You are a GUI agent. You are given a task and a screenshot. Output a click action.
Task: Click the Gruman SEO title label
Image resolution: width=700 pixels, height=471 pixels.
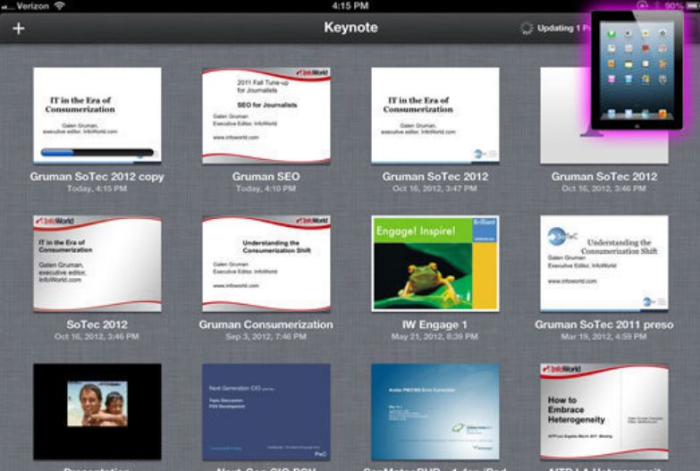pos(266,177)
